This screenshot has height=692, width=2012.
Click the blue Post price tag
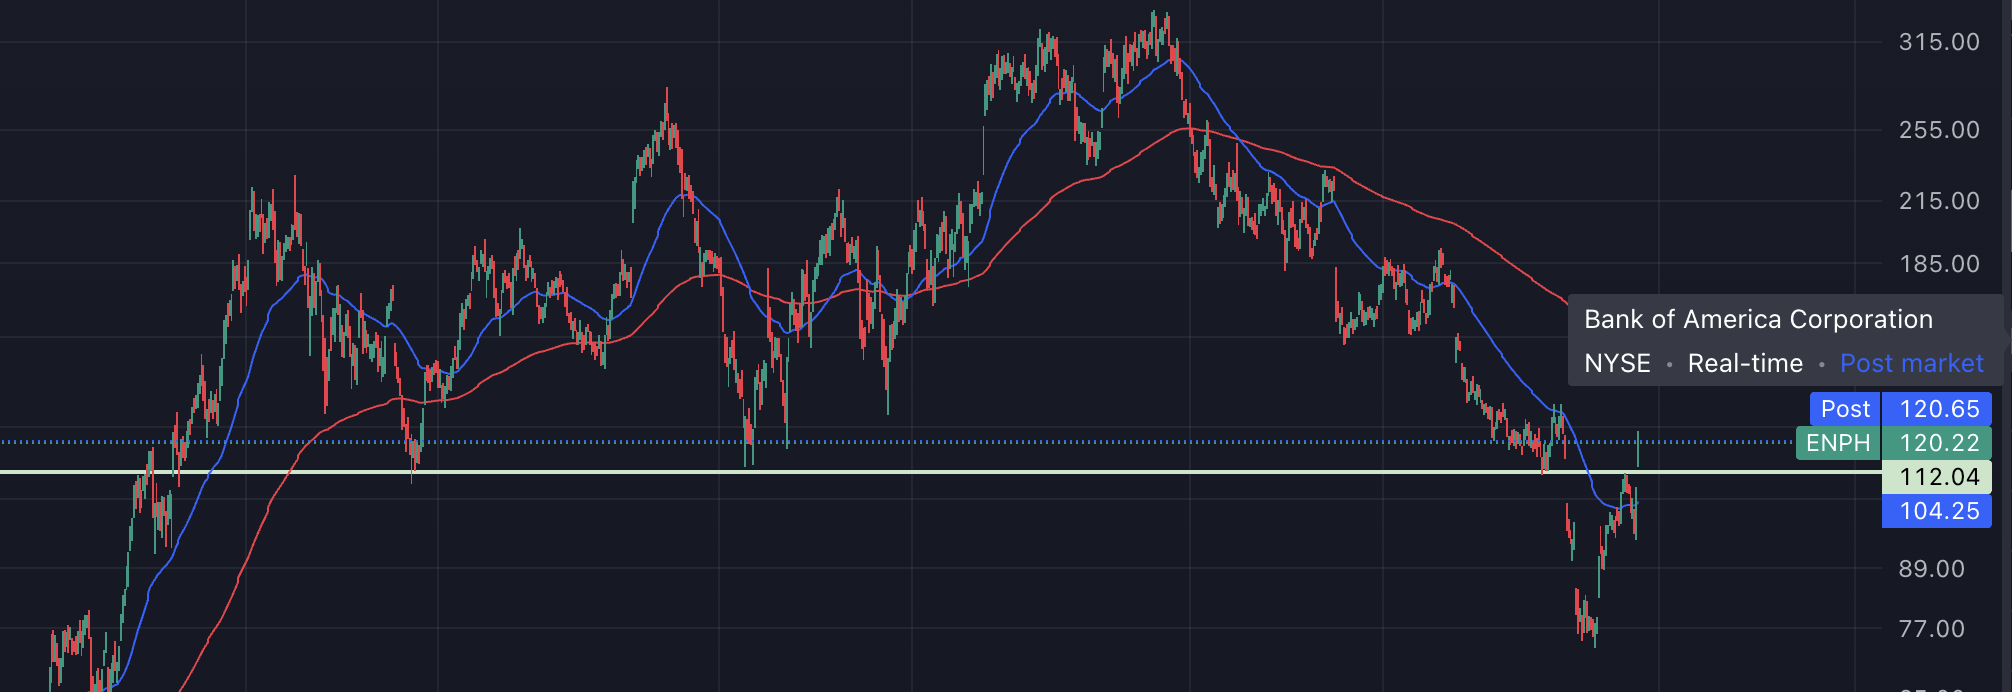click(1845, 409)
